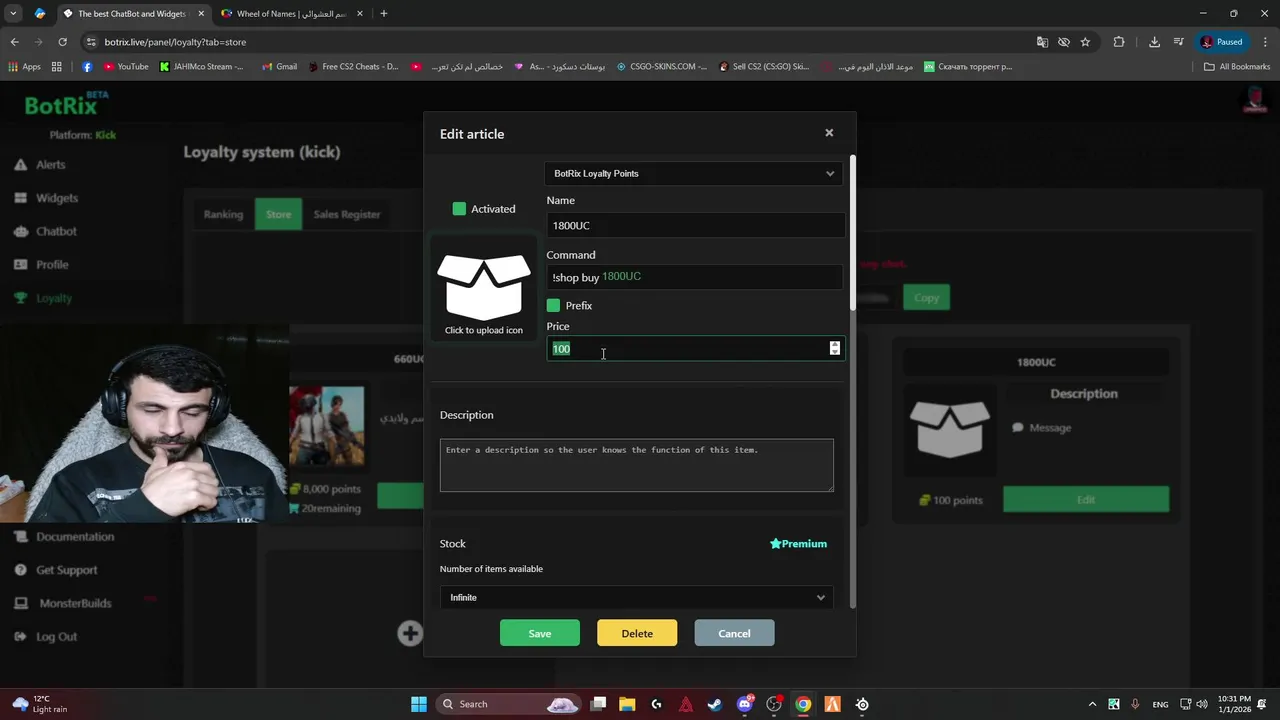Screen dimensions: 1280x720
Task: Click the green Copy button
Action: (x=926, y=298)
